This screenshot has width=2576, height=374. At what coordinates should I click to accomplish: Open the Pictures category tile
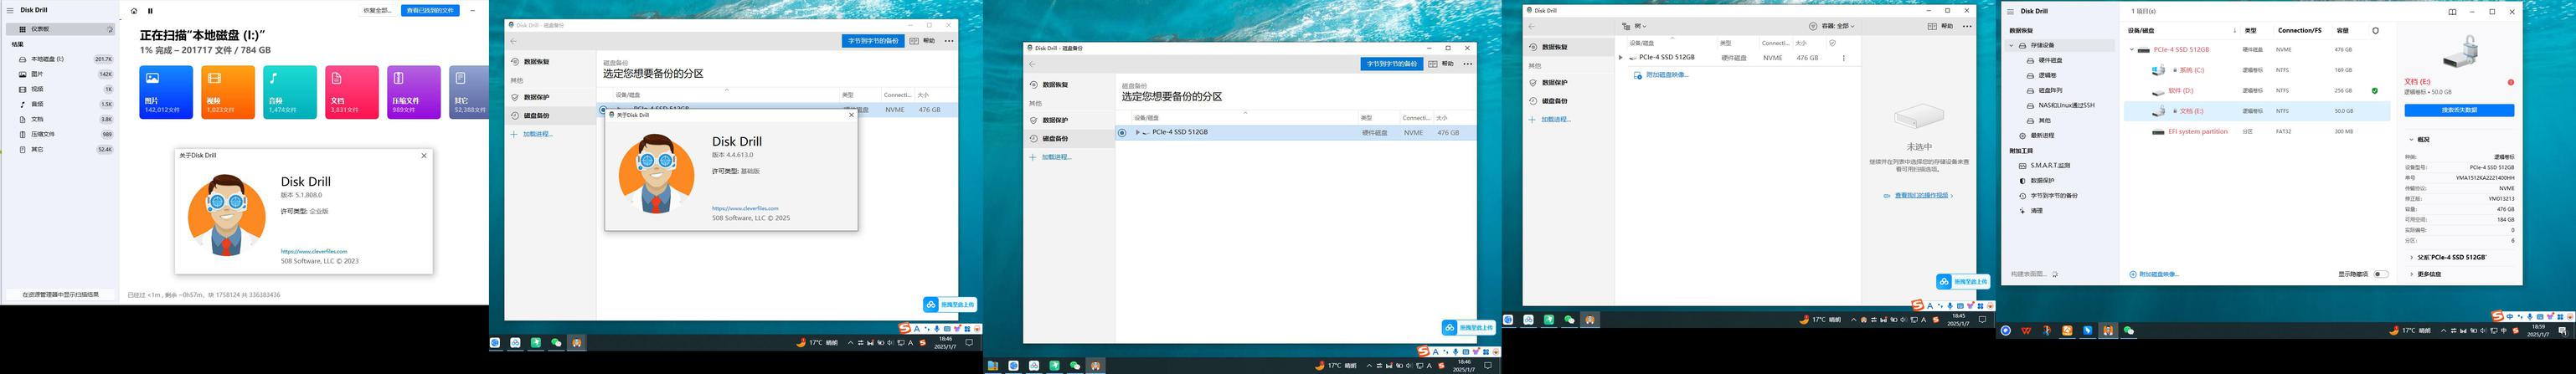pyautogui.click(x=166, y=92)
